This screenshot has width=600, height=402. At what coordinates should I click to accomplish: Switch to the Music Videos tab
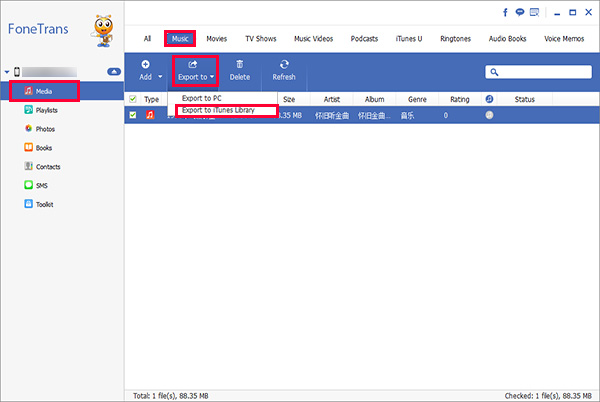coord(313,39)
